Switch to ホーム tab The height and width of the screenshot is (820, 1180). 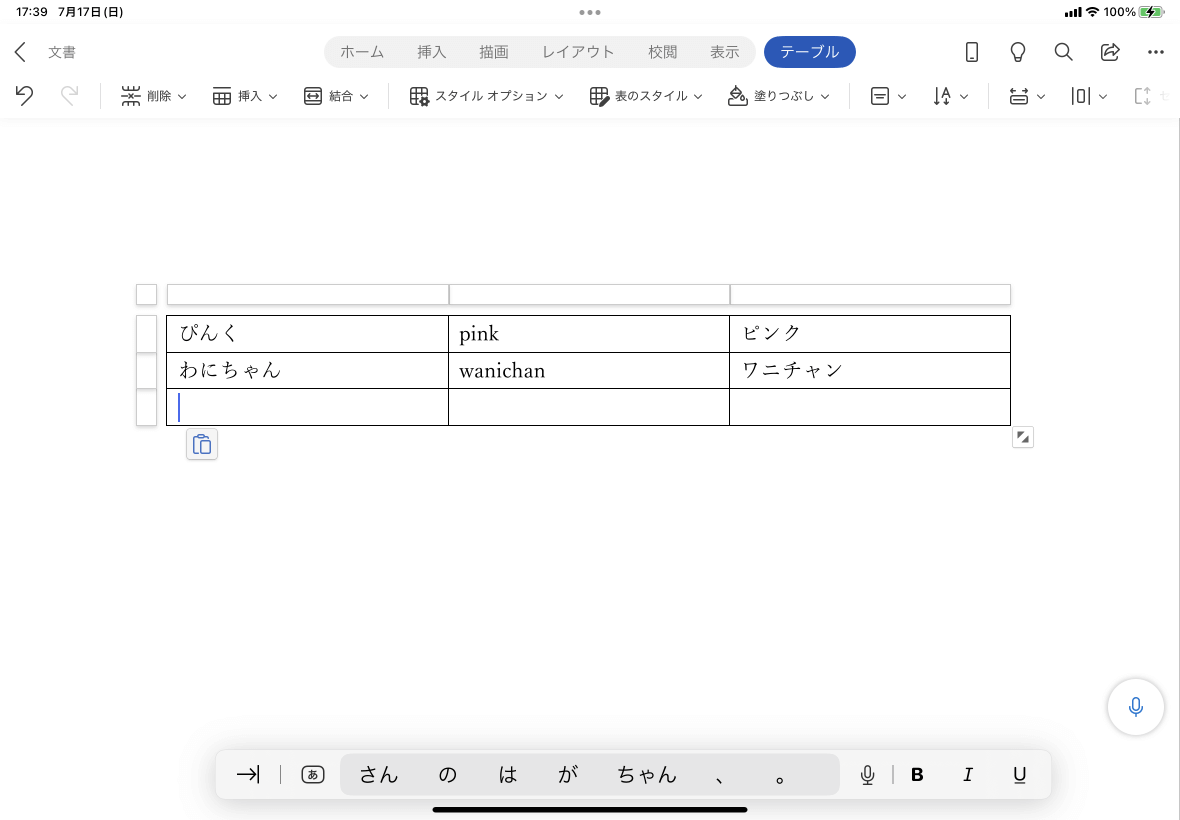pos(362,52)
